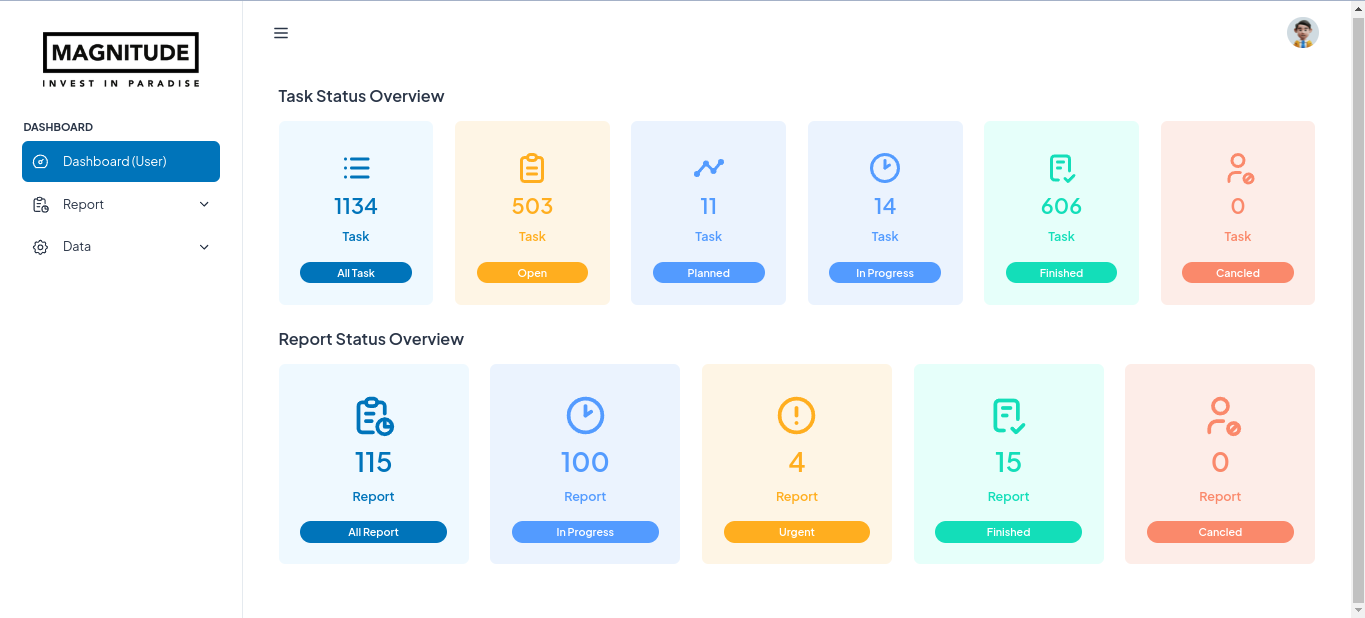The width and height of the screenshot is (1365, 618).
Task: Click the list icon on the 1134 task card
Action: (356, 167)
